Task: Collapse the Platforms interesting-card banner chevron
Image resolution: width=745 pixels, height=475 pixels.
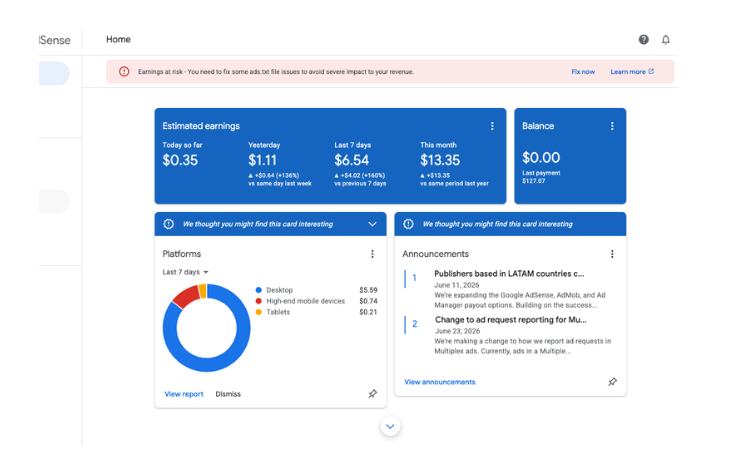Action: pos(372,224)
